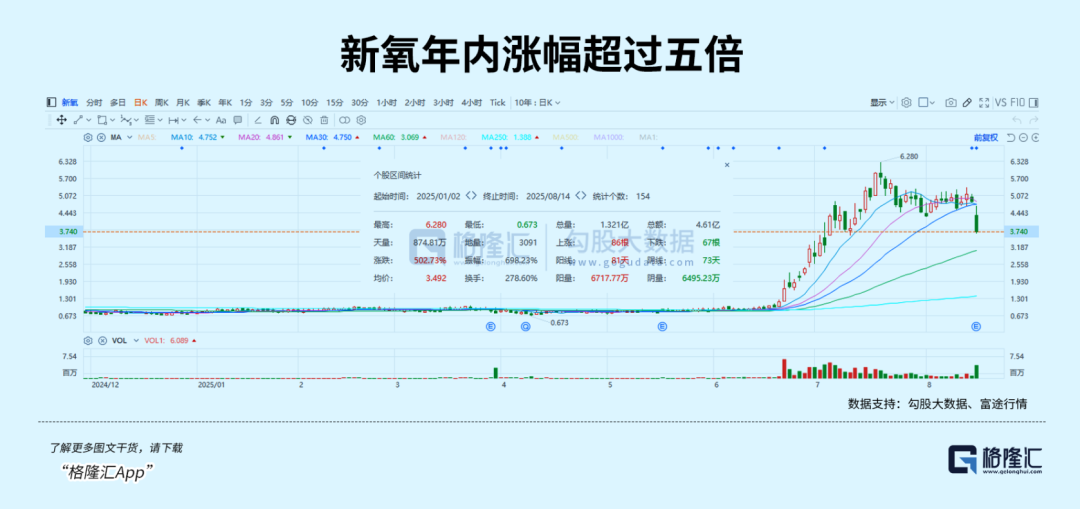Open MA indicator settings gear
The width and height of the screenshot is (1080, 509).
point(88,137)
